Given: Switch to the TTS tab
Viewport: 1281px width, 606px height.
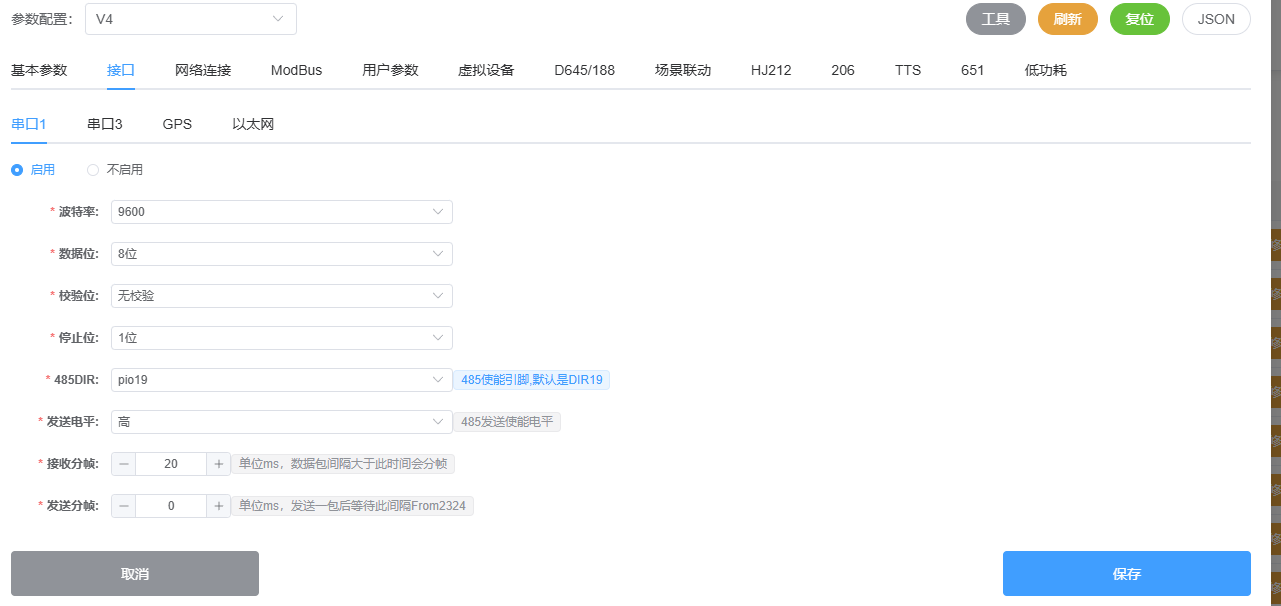Looking at the screenshot, I should point(908,70).
